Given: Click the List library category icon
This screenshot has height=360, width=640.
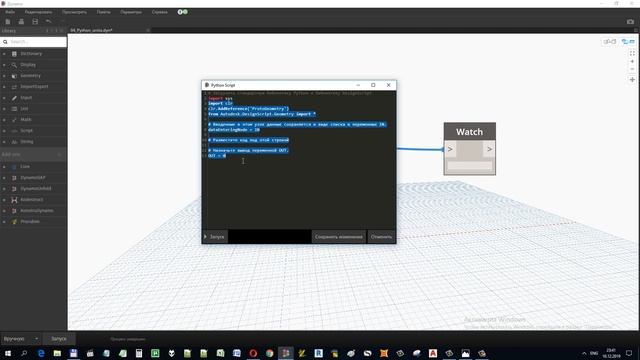Looking at the screenshot, I should click(x=14, y=109).
